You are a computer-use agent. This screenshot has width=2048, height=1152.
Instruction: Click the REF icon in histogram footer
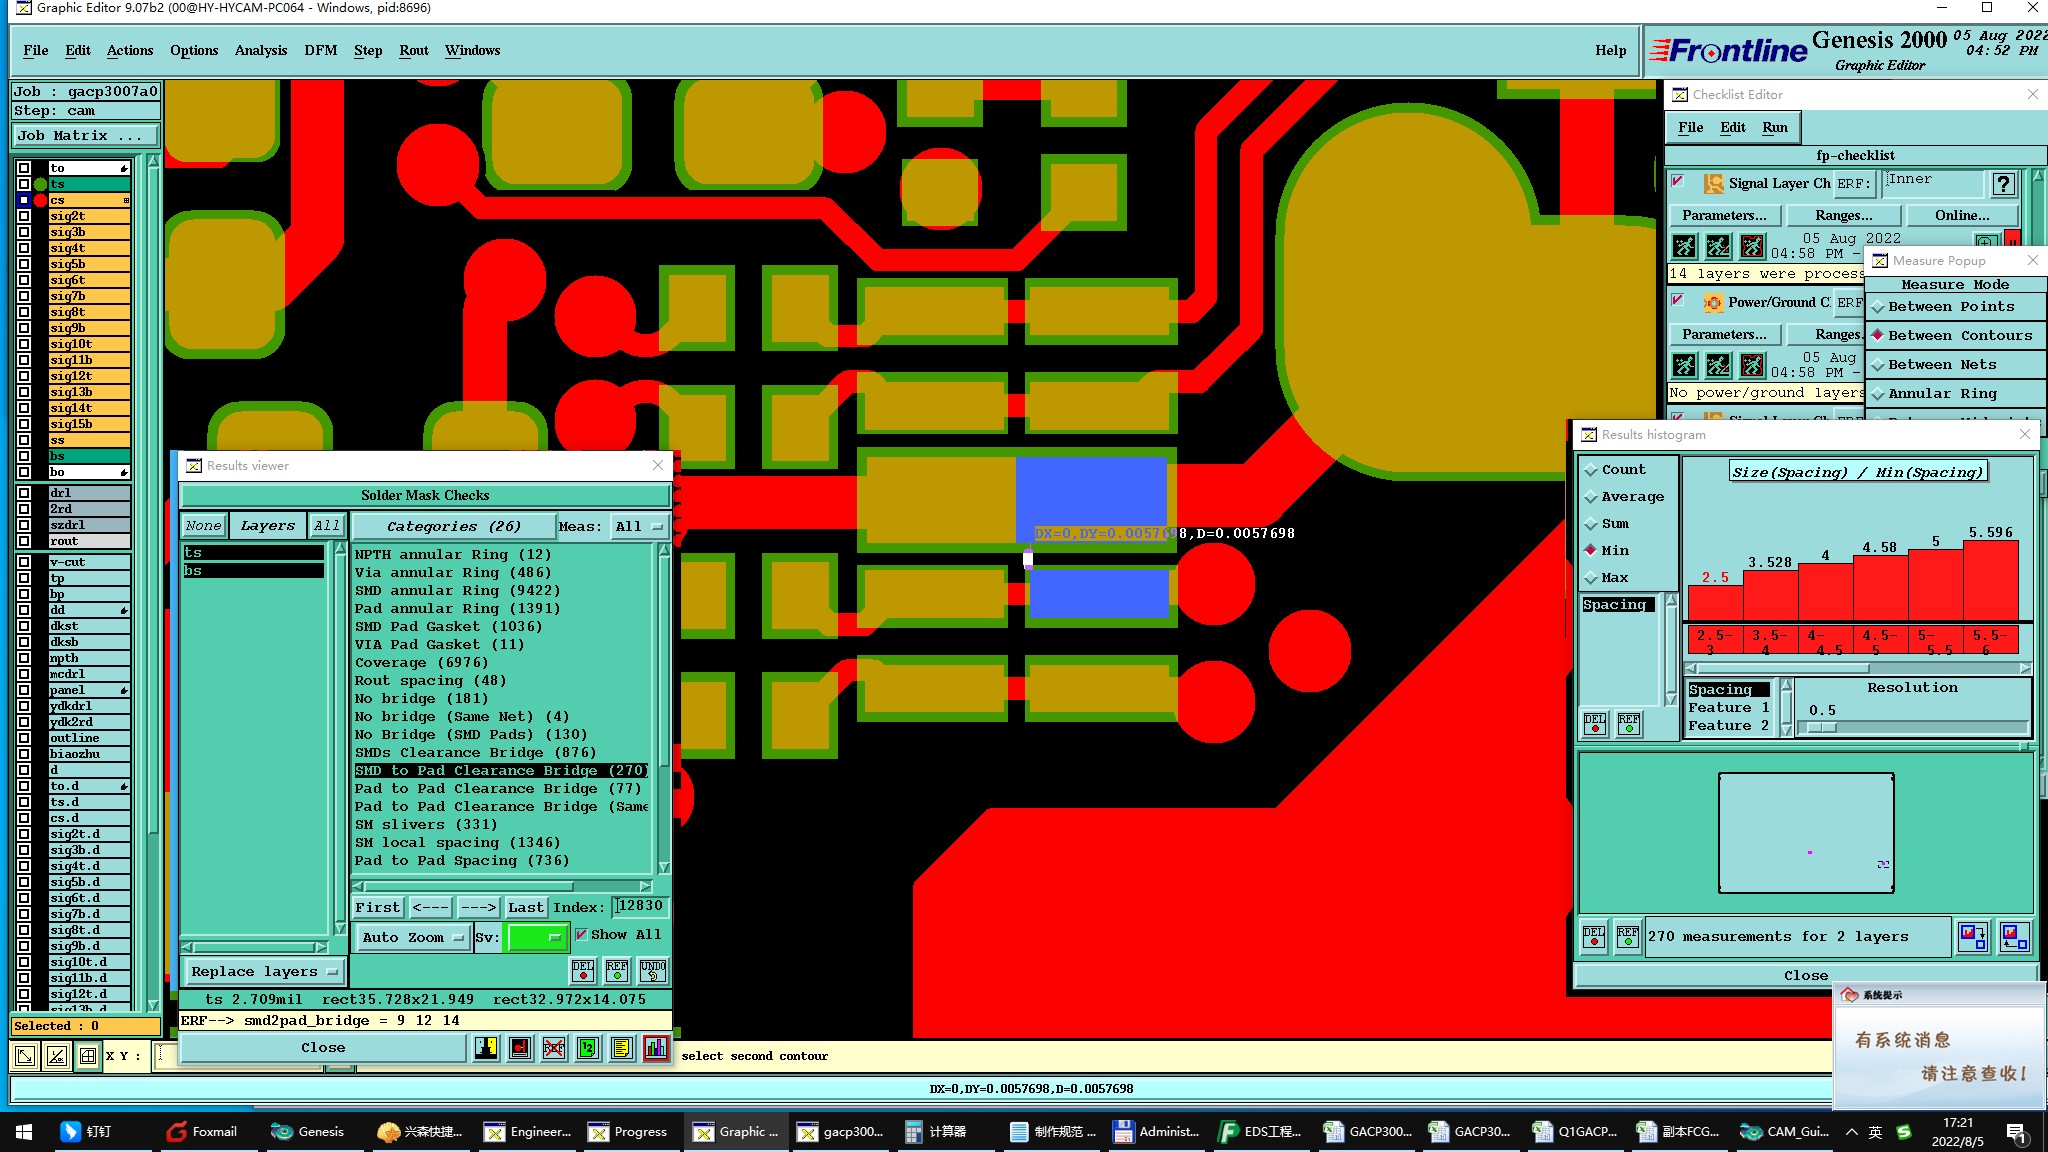click(x=1628, y=937)
